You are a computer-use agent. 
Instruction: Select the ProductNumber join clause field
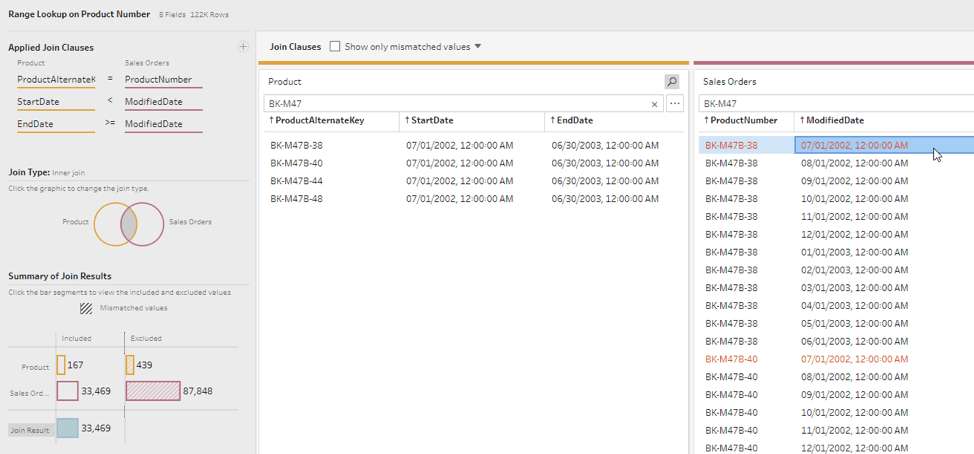click(162, 79)
